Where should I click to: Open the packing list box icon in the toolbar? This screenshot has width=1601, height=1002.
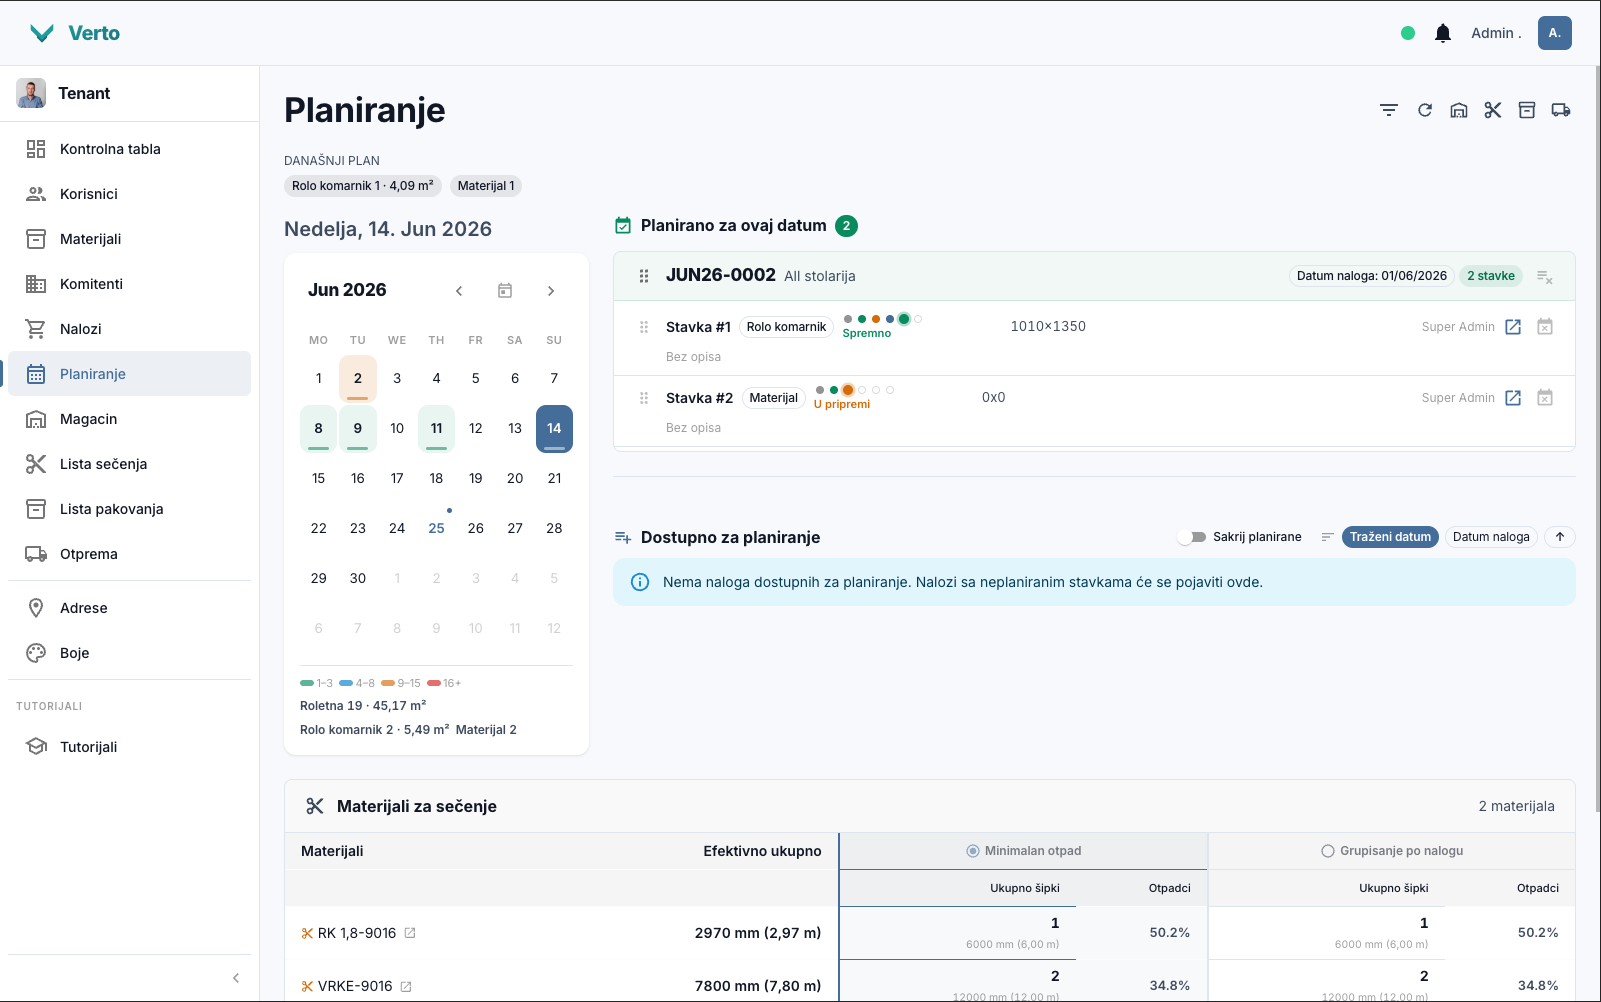tap(1527, 110)
